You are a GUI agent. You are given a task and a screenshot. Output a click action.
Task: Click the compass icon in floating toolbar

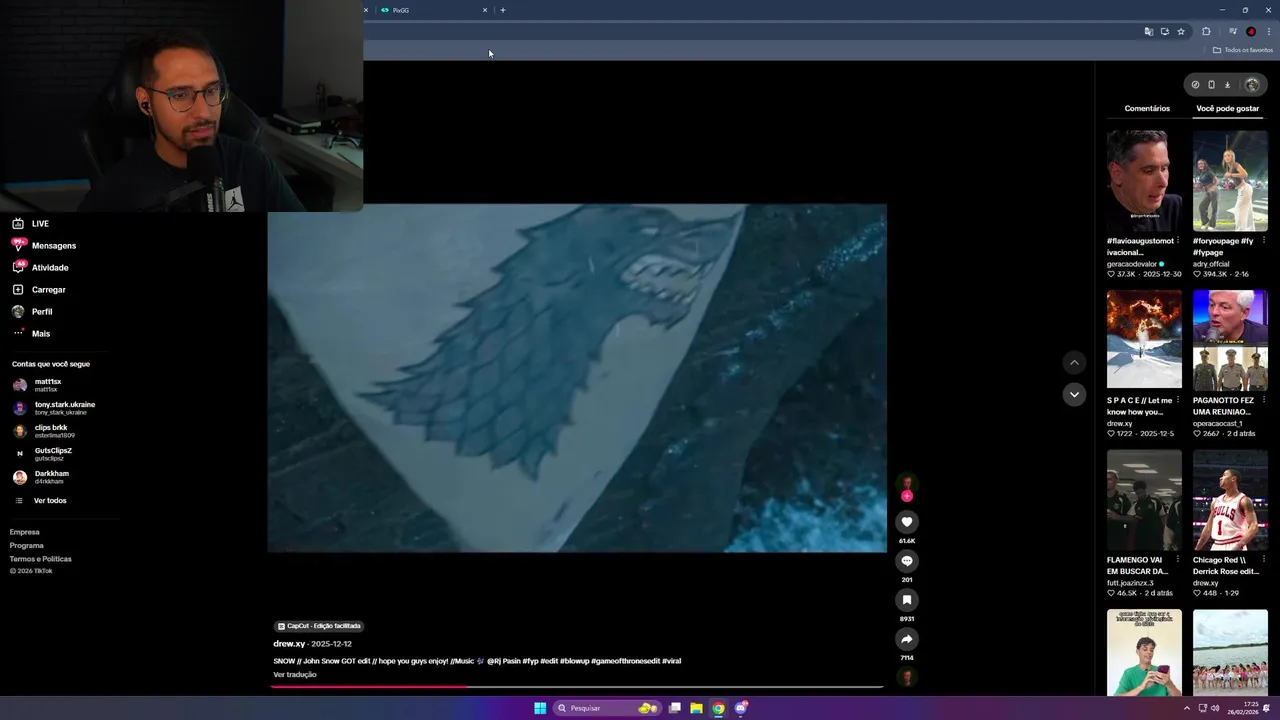coord(1195,85)
